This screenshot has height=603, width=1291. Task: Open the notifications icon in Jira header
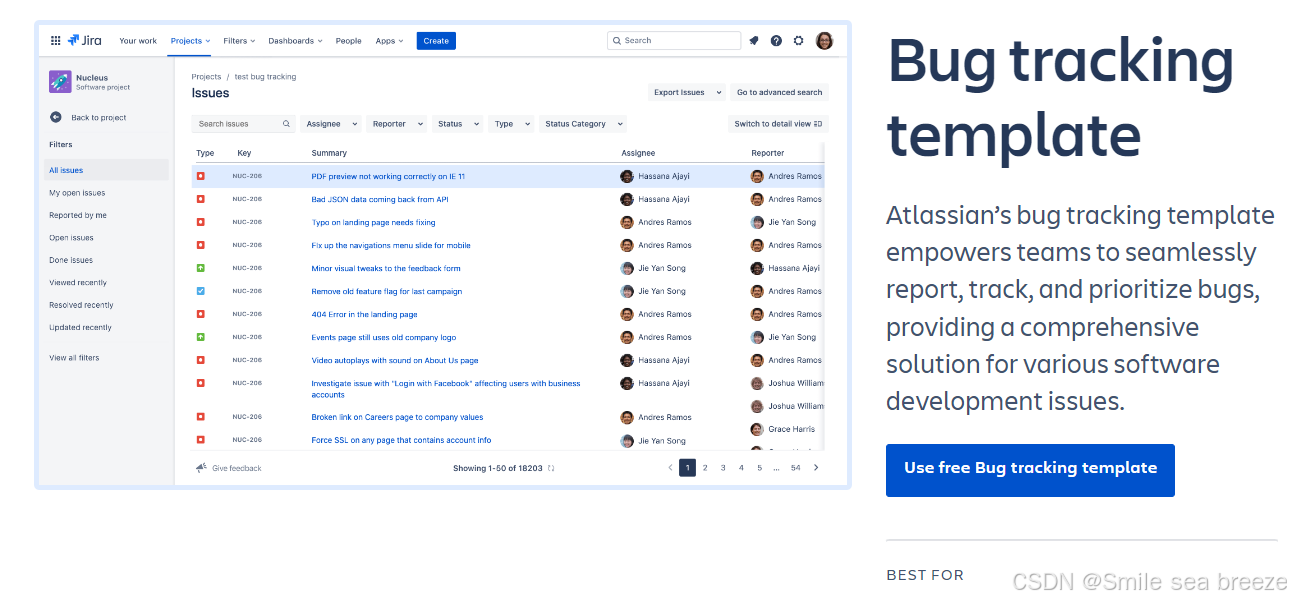click(x=754, y=41)
